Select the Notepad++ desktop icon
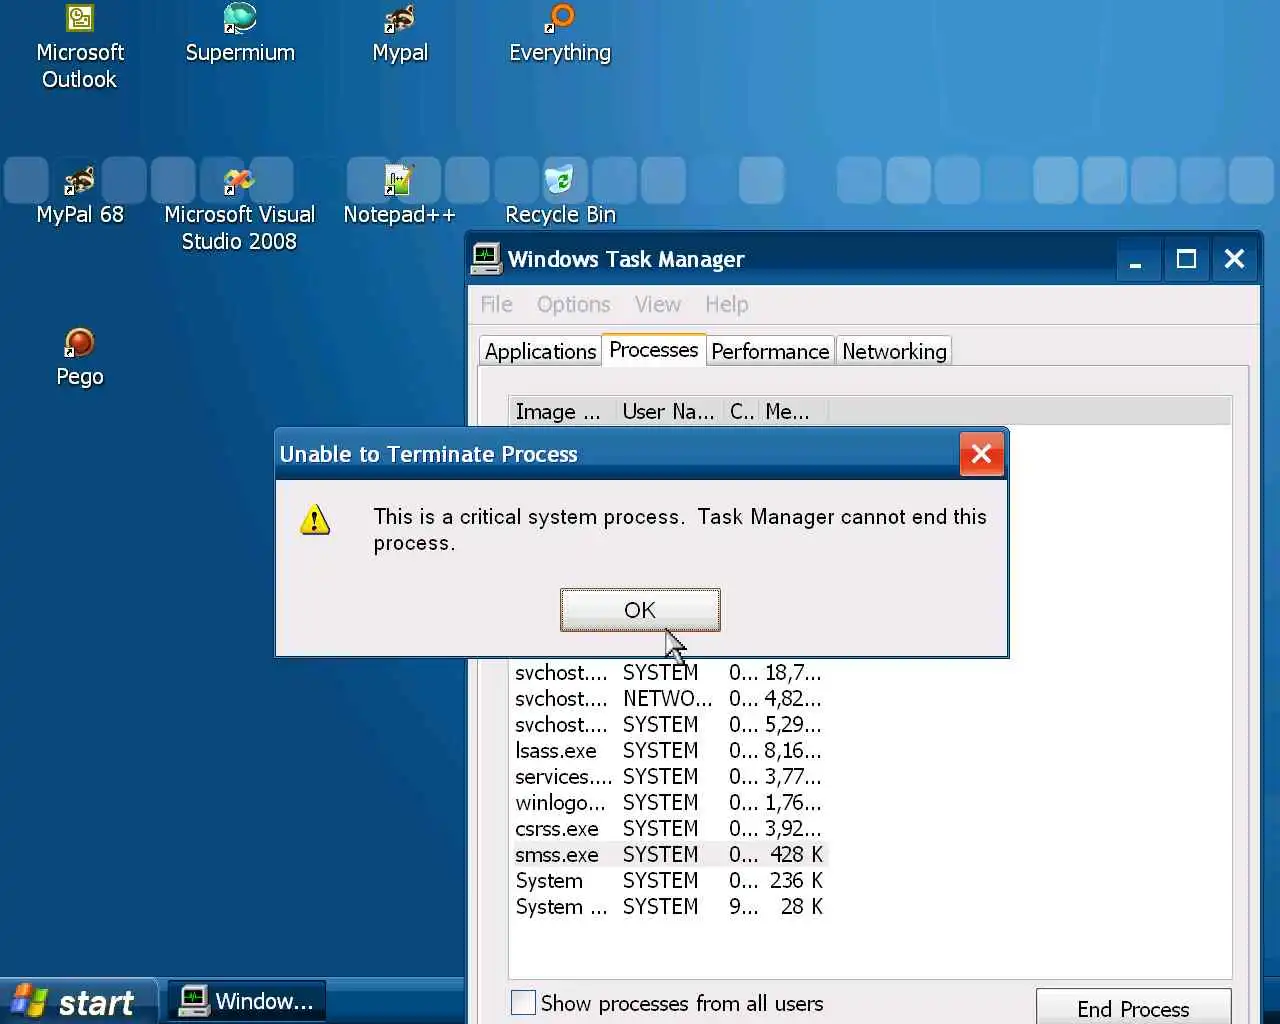Viewport: 1280px width, 1024px height. [x=399, y=196]
